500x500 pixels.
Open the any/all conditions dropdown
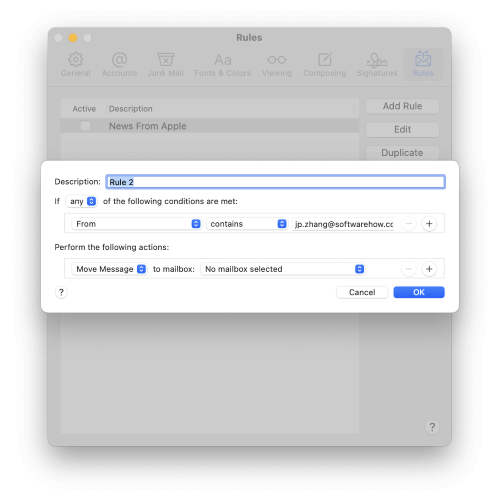(82, 201)
